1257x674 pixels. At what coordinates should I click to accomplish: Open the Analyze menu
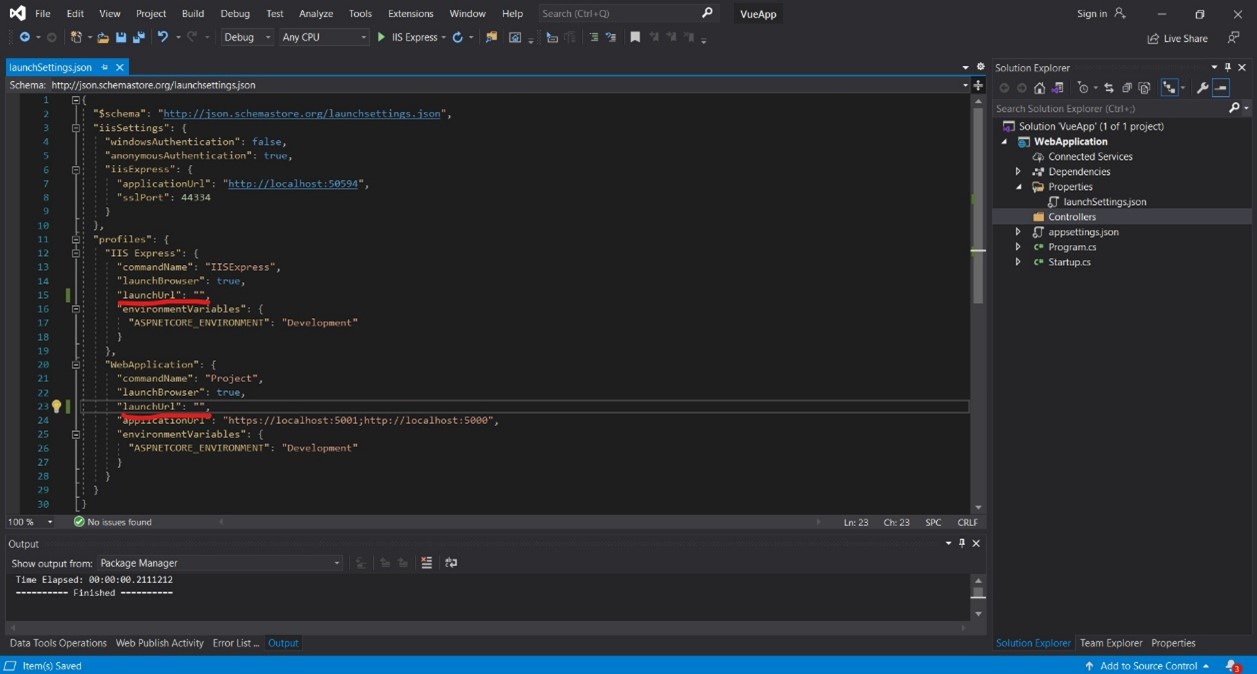pos(316,13)
